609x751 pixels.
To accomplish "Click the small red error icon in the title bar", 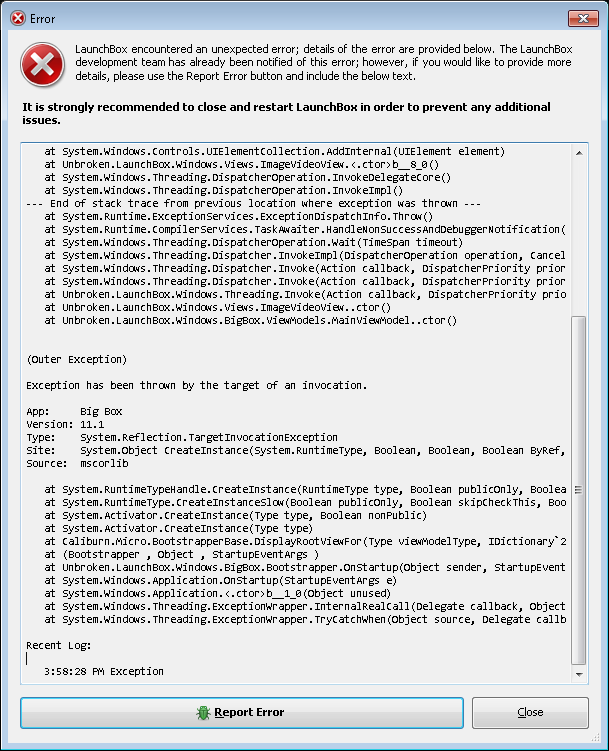I will [18, 18].
